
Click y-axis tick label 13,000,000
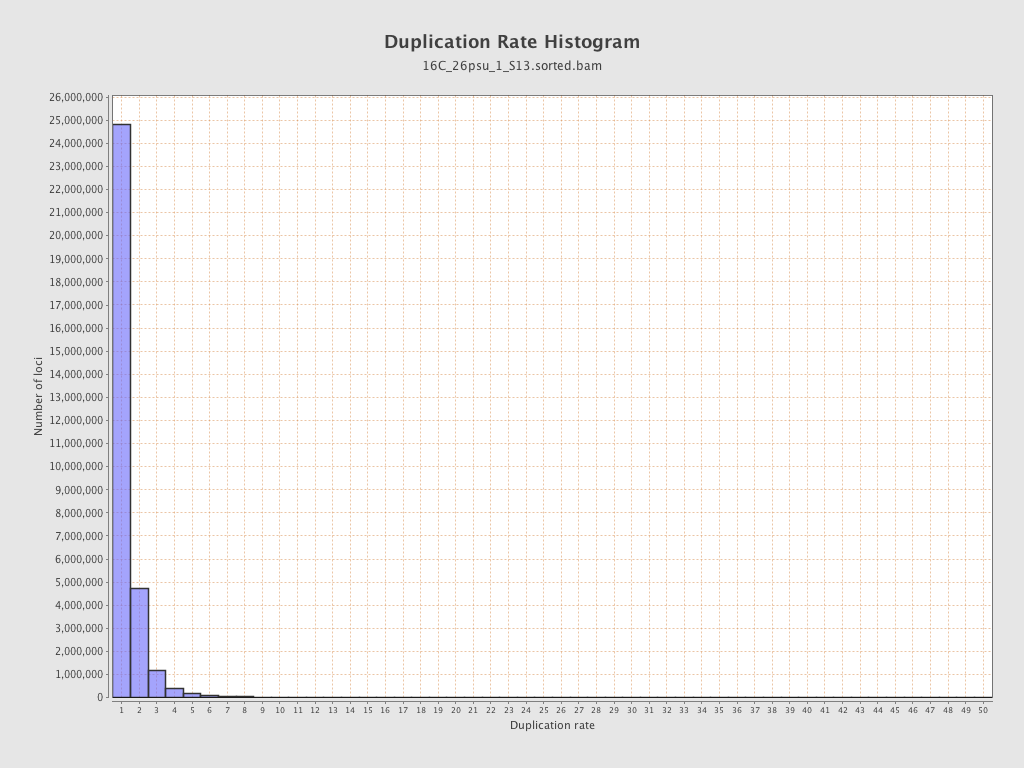(76, 397)
